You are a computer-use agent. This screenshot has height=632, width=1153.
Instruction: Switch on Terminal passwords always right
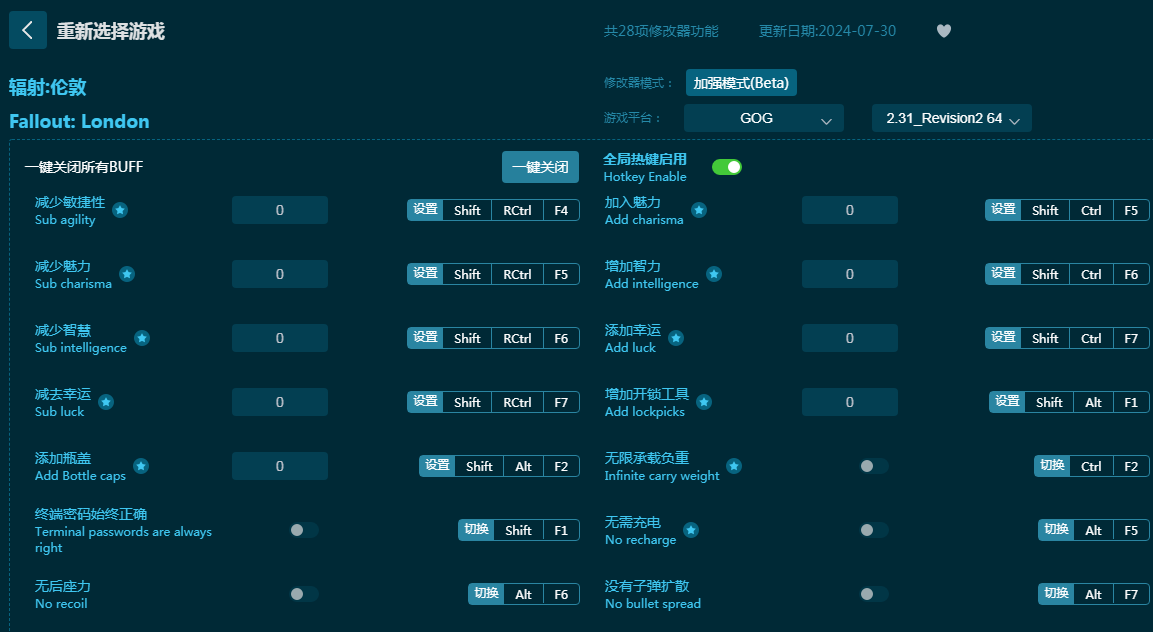click(x=303, y=530)
